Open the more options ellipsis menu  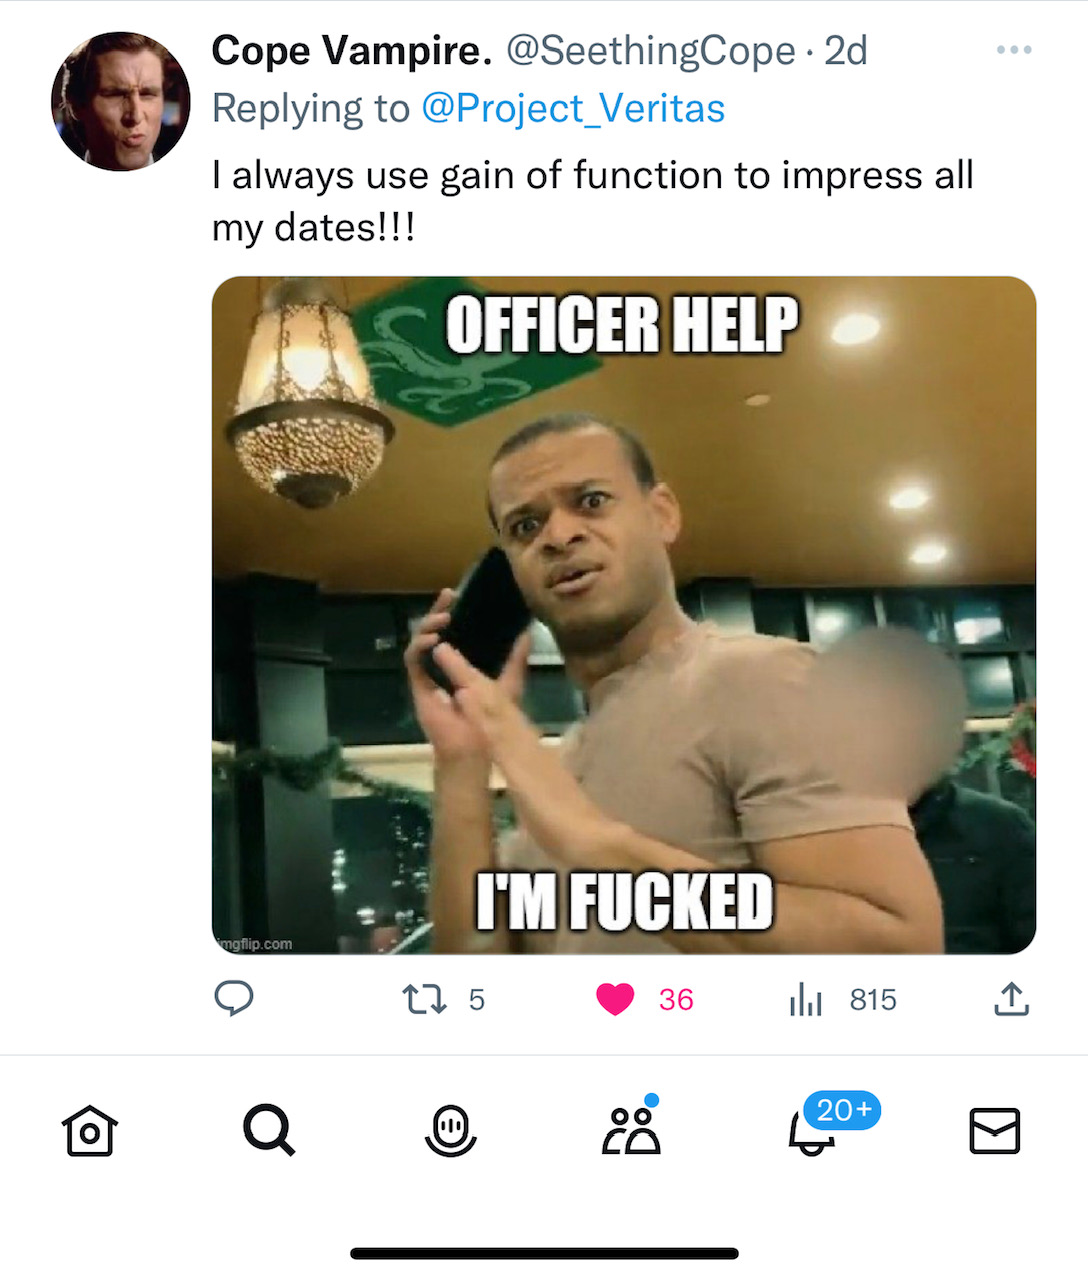(x=1014, y=48)
